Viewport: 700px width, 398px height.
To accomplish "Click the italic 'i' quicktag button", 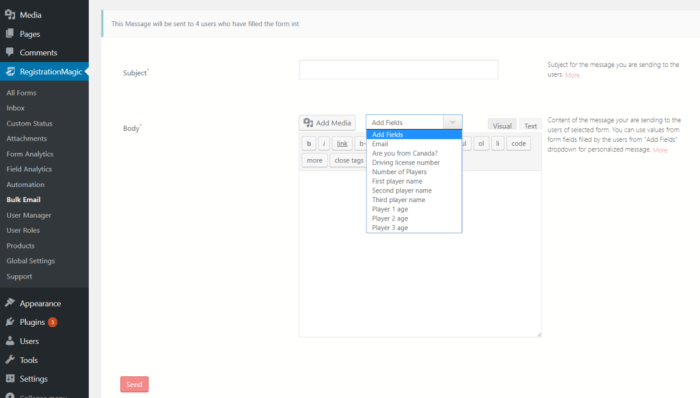I will 324,143.
